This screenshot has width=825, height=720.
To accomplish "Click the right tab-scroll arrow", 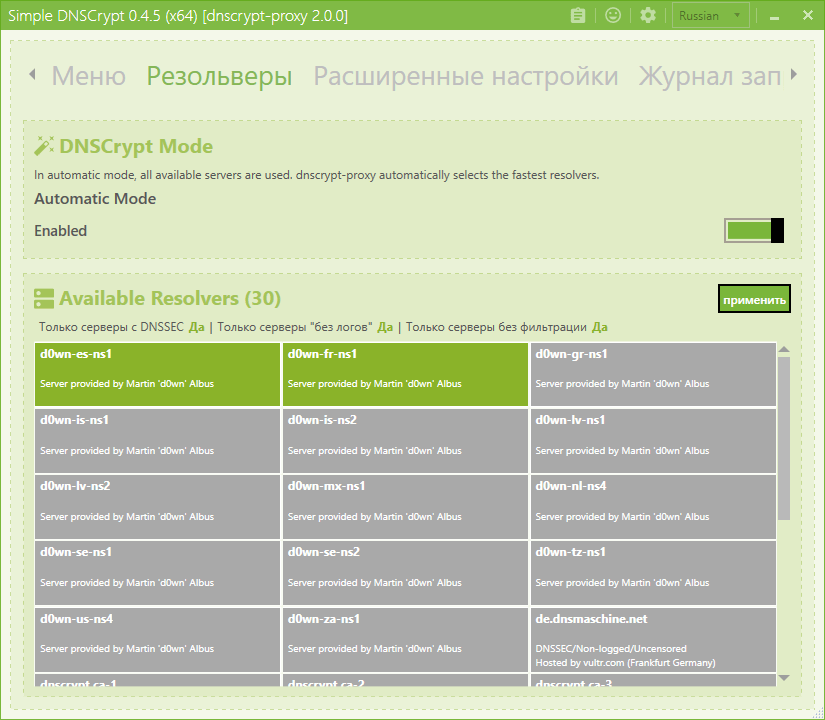I will click(x=794, y=74).
